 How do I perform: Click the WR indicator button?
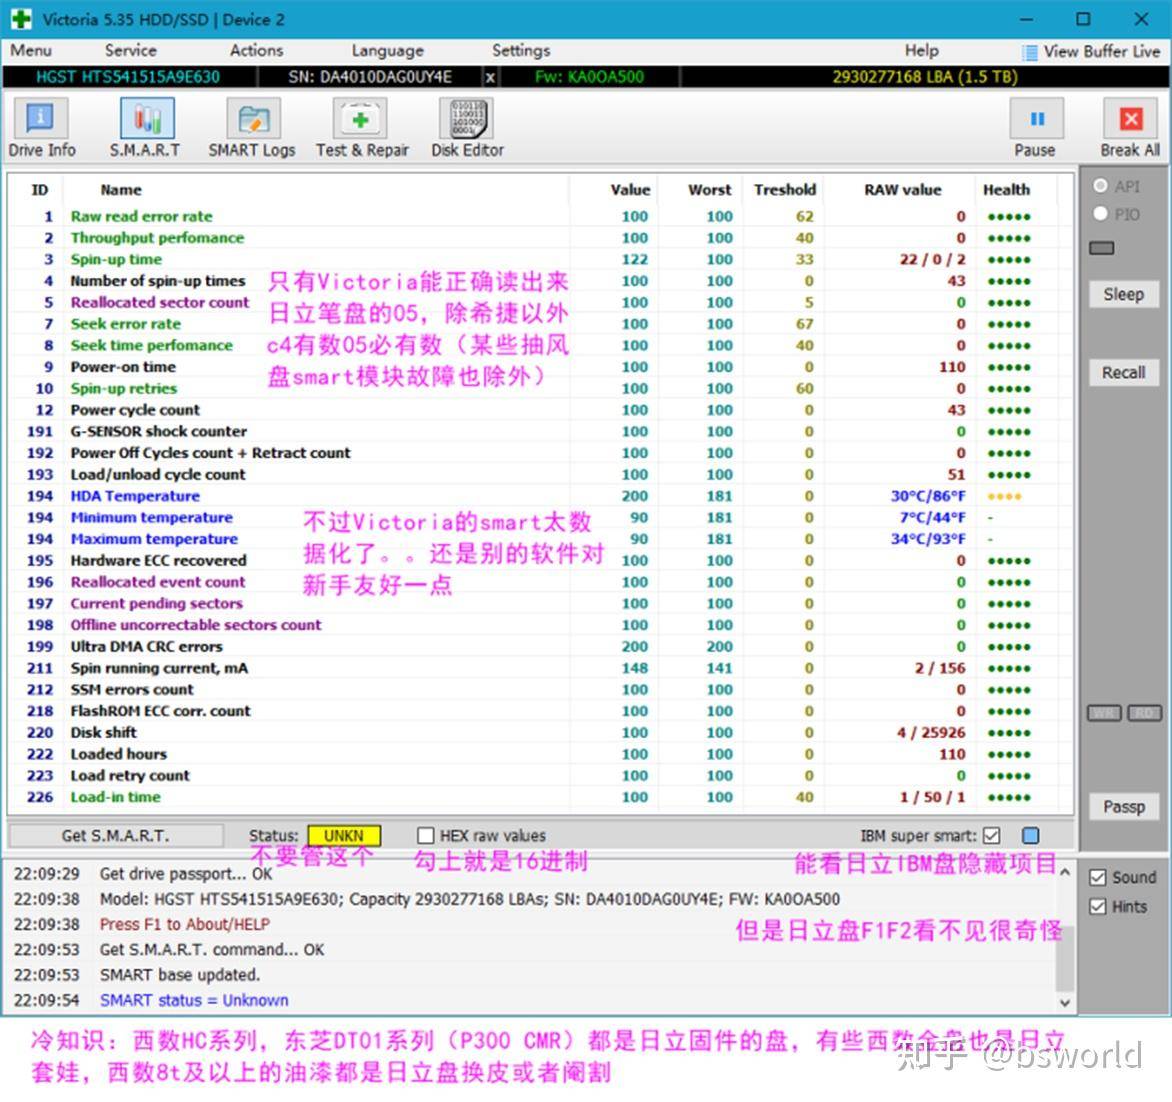(x=1104, y=712)
